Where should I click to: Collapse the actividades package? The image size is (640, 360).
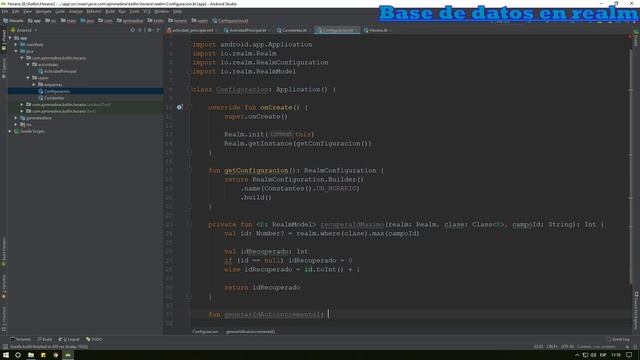28,64
